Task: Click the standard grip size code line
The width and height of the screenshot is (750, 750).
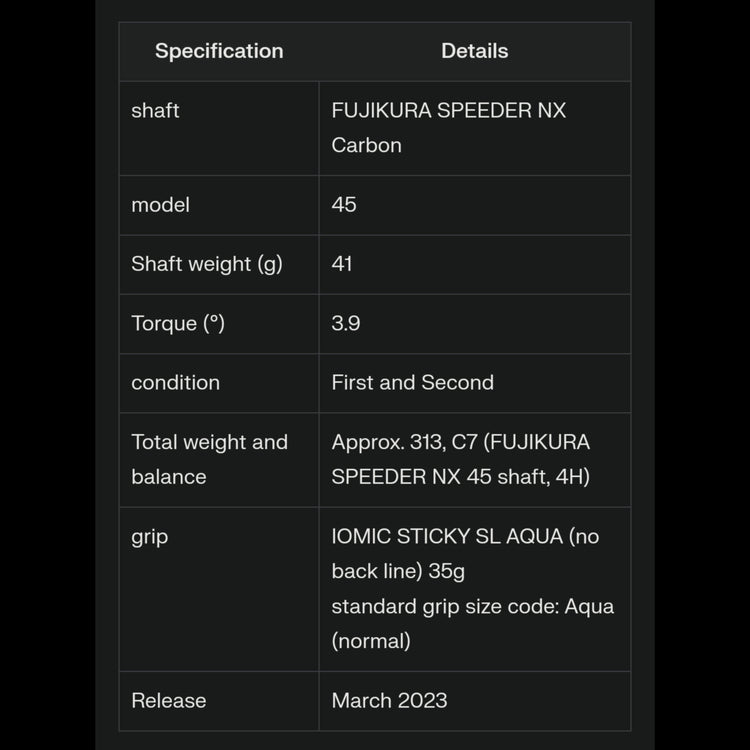Action: (x=472, y=607)
